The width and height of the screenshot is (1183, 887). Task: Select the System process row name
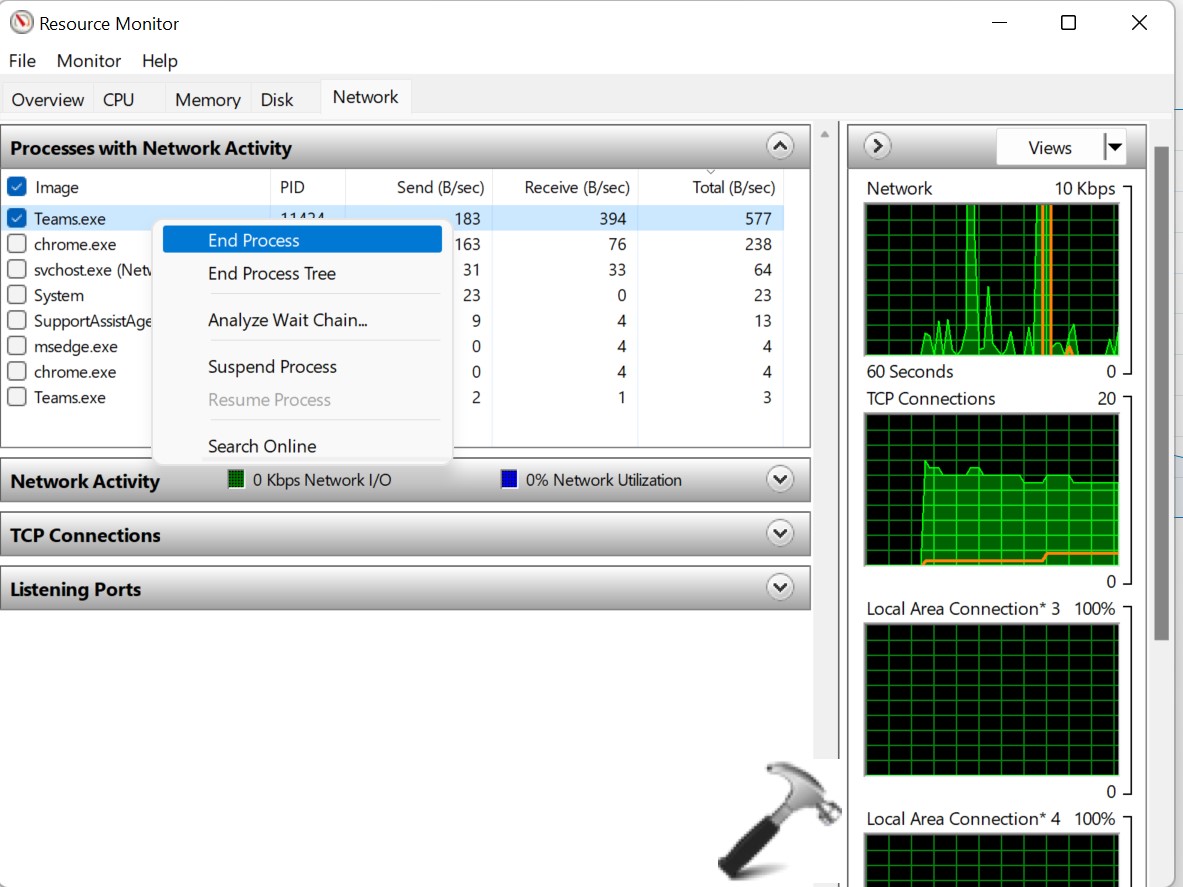click(x=59, y=295)
